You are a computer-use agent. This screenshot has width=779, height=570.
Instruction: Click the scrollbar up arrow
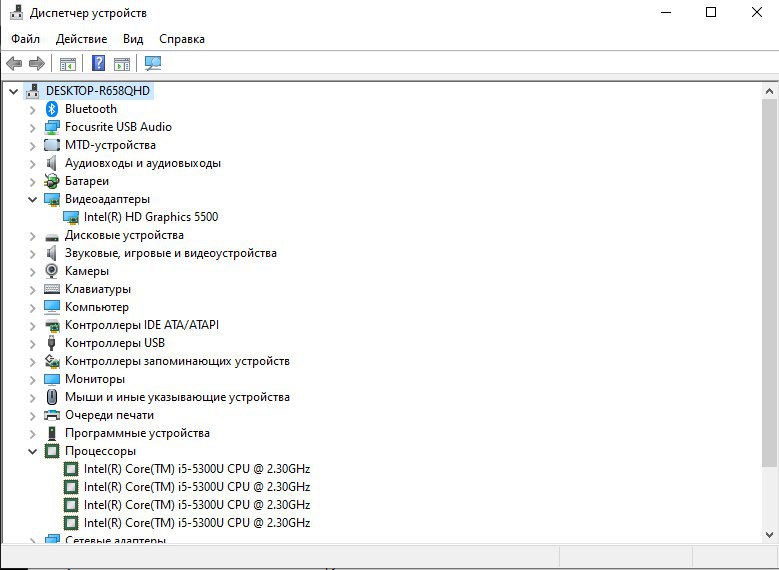point(769,91)
